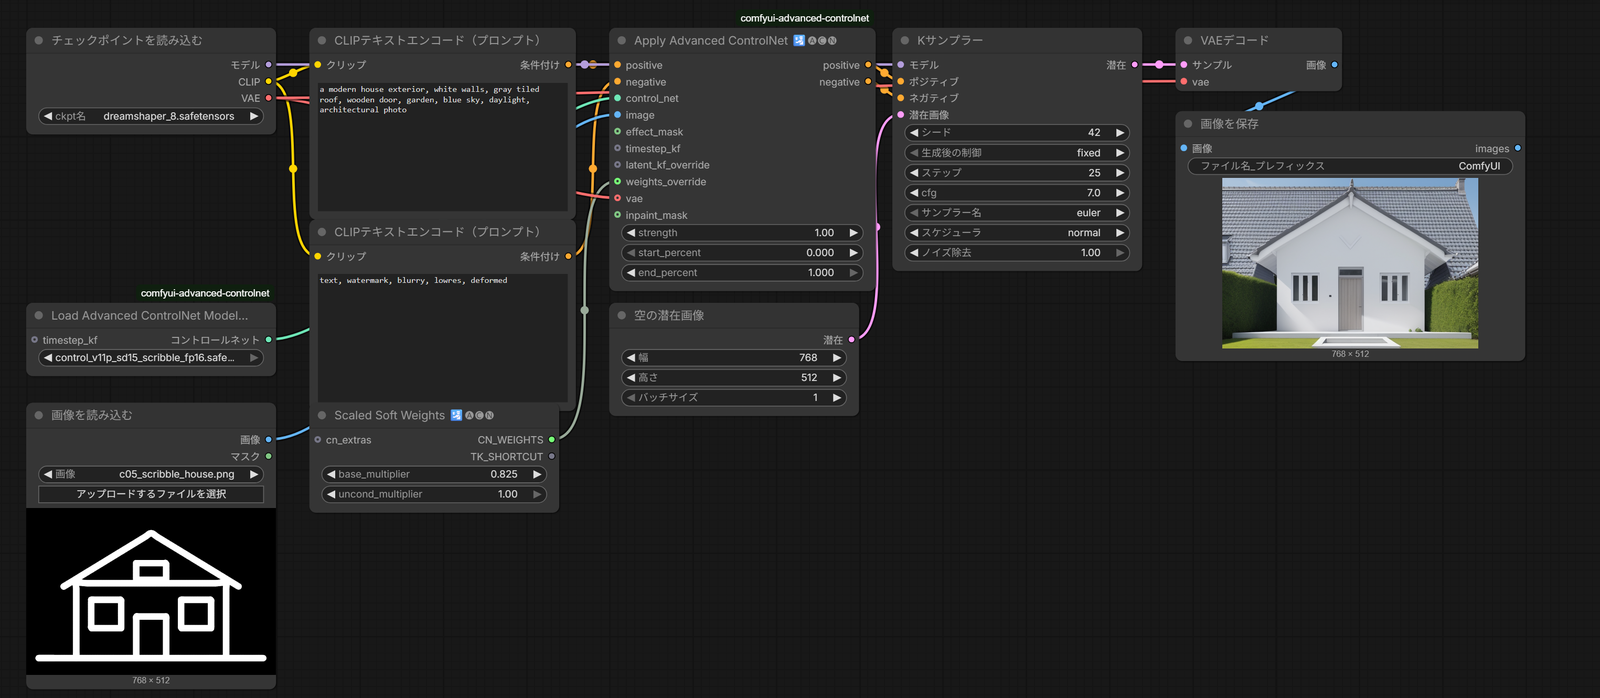1600x698 pixels.
Task: Click the strength 1.00 value field
Action: coord(742,233)
